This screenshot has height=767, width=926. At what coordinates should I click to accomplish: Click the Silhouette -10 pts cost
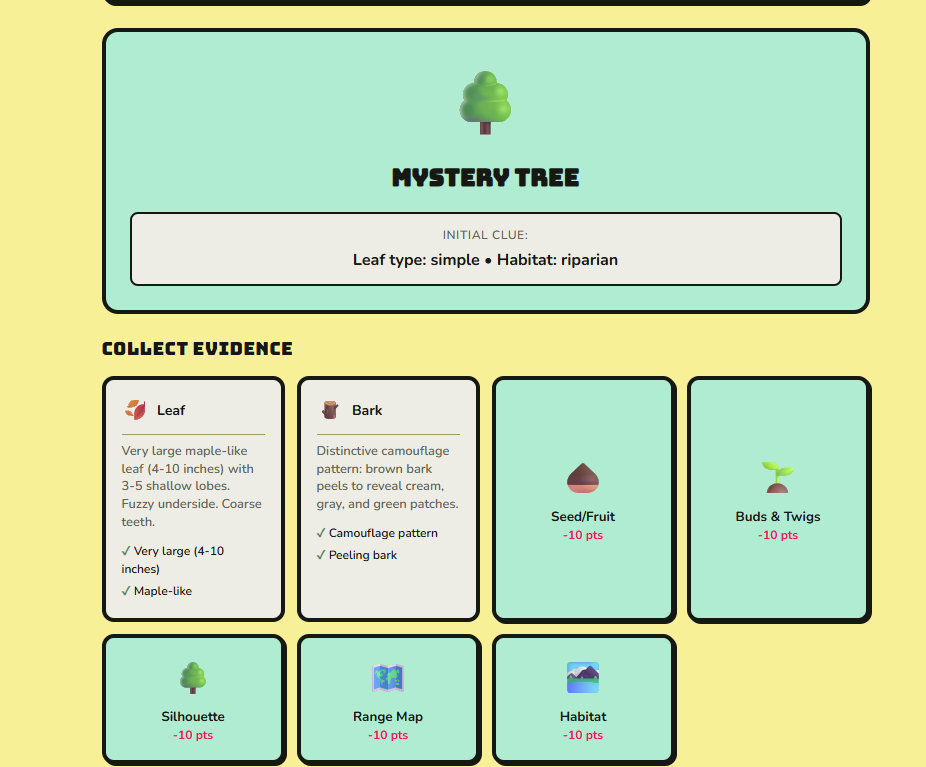(193, 735)
